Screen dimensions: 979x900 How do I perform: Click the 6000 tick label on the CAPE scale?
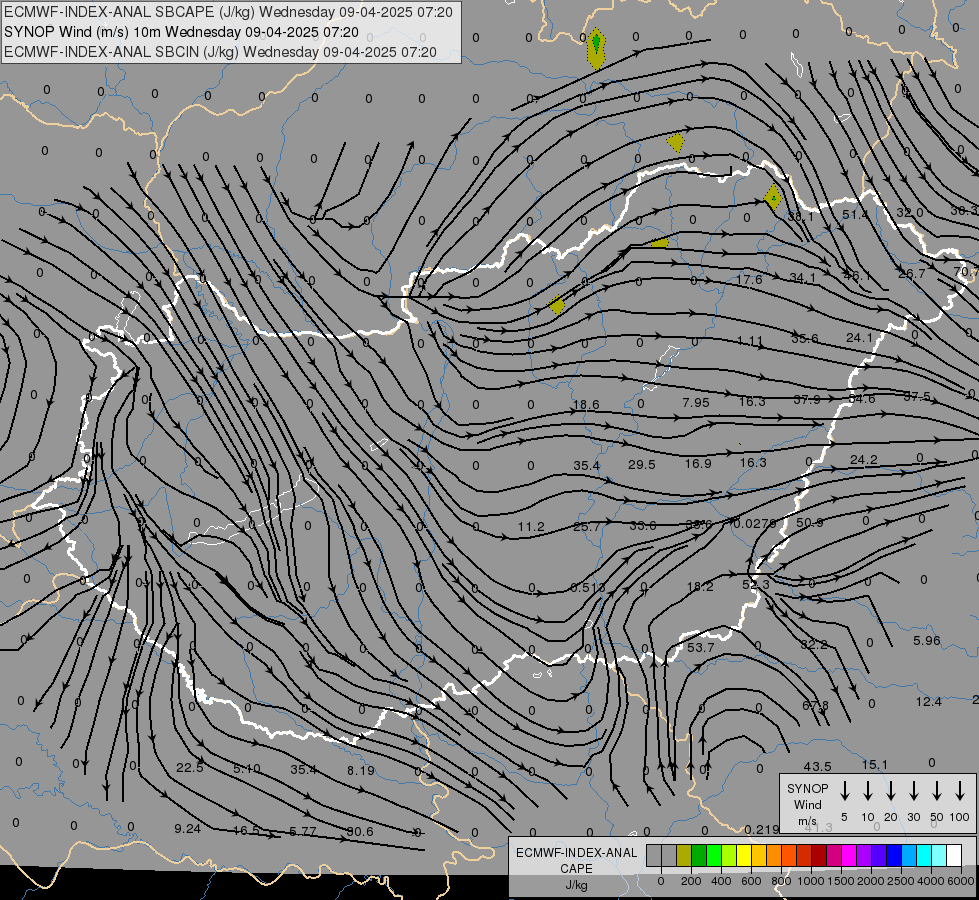pos(962,881)
